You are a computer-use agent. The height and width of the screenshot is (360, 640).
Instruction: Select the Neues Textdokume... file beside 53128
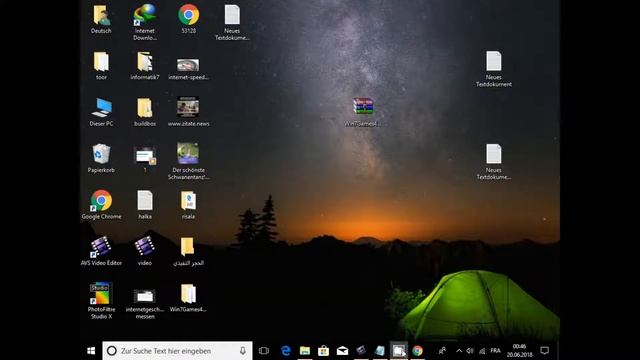pyautogui.click(x=232, y=15)
